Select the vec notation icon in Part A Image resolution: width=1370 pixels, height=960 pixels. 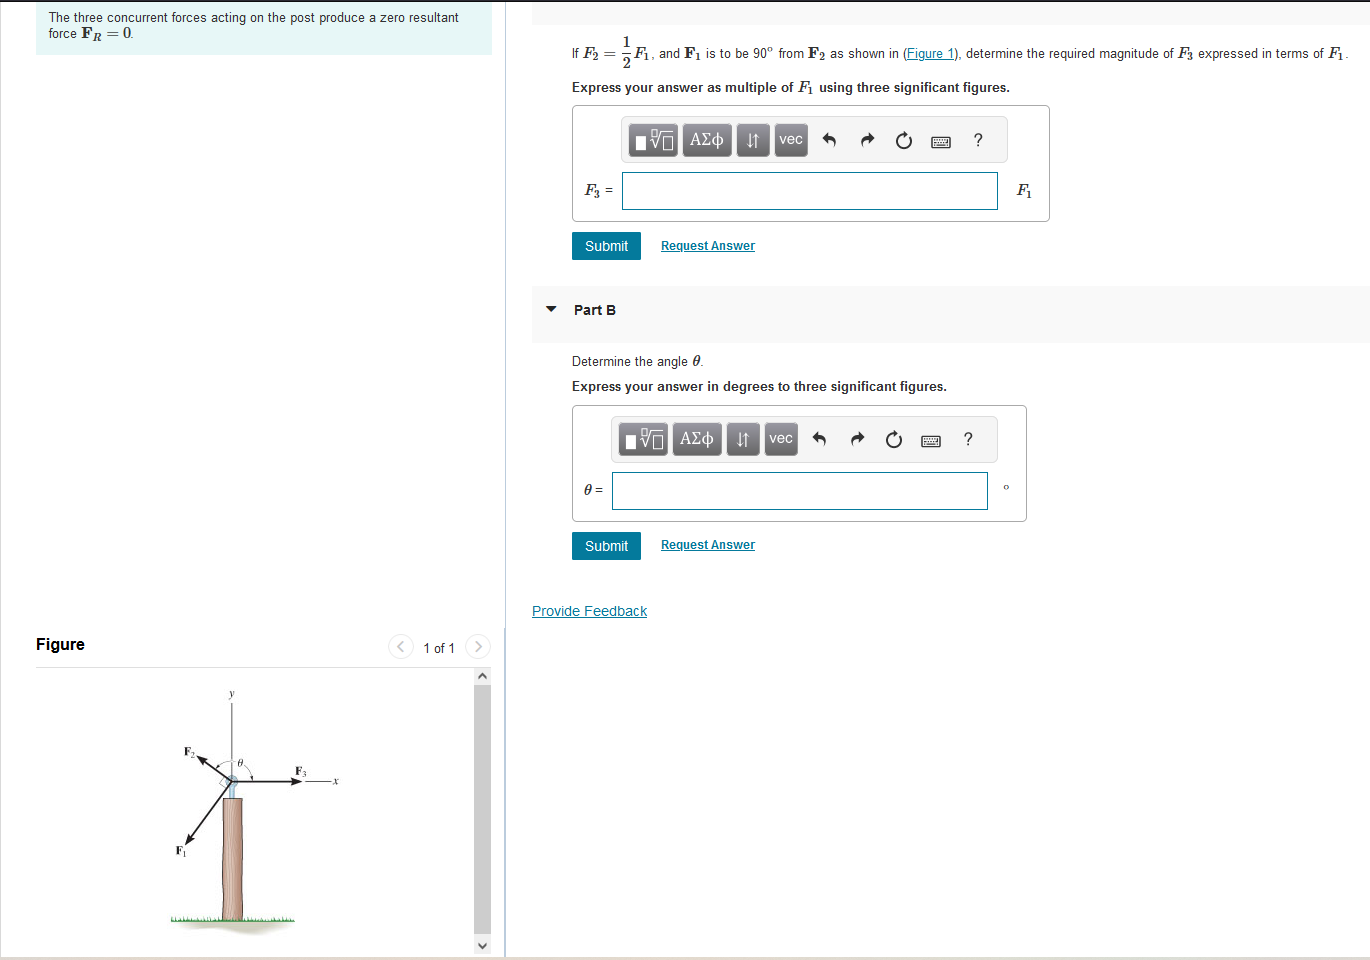[x=790, y=140]
